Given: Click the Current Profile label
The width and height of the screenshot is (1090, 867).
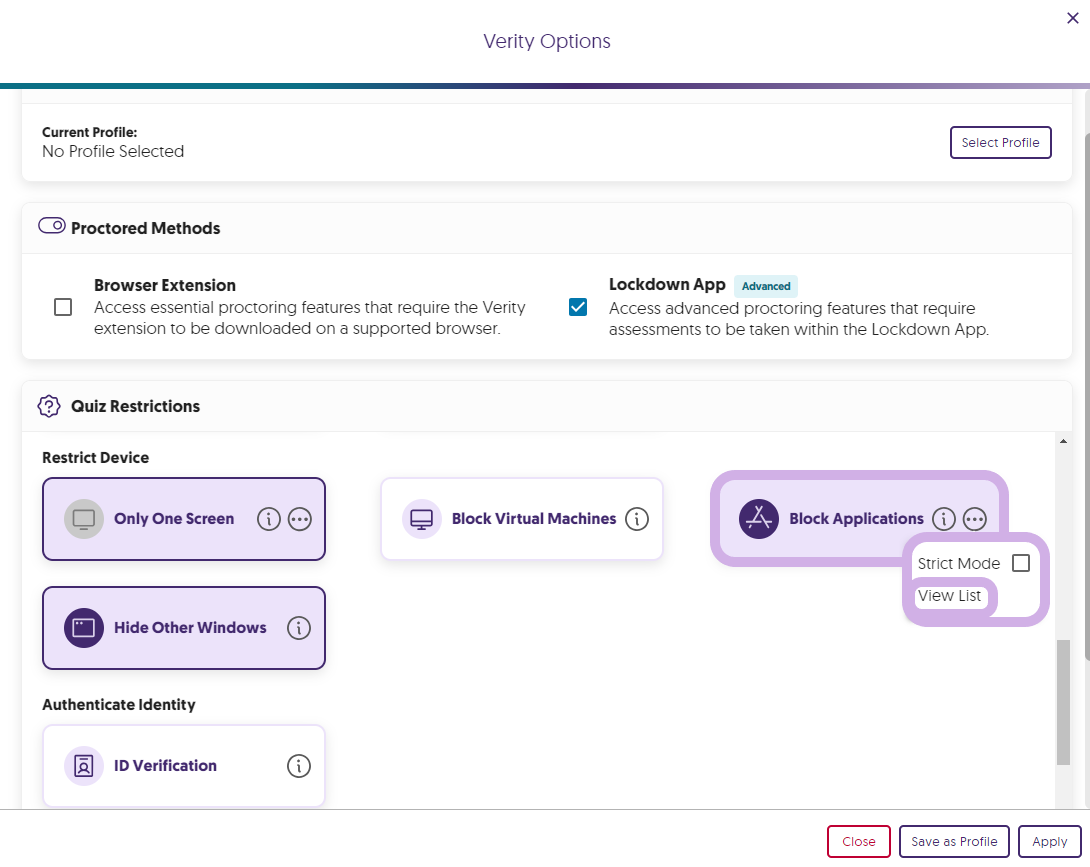Looking at the screenshot, I should (90, 132).
